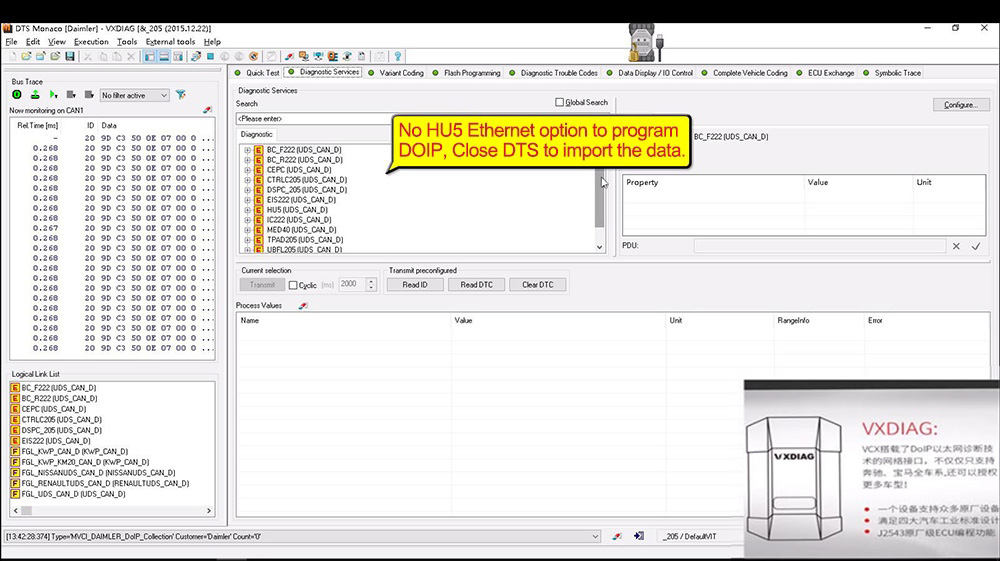Click the PDU input field
Screen dimensions: 1000x561
pos(820,246)
